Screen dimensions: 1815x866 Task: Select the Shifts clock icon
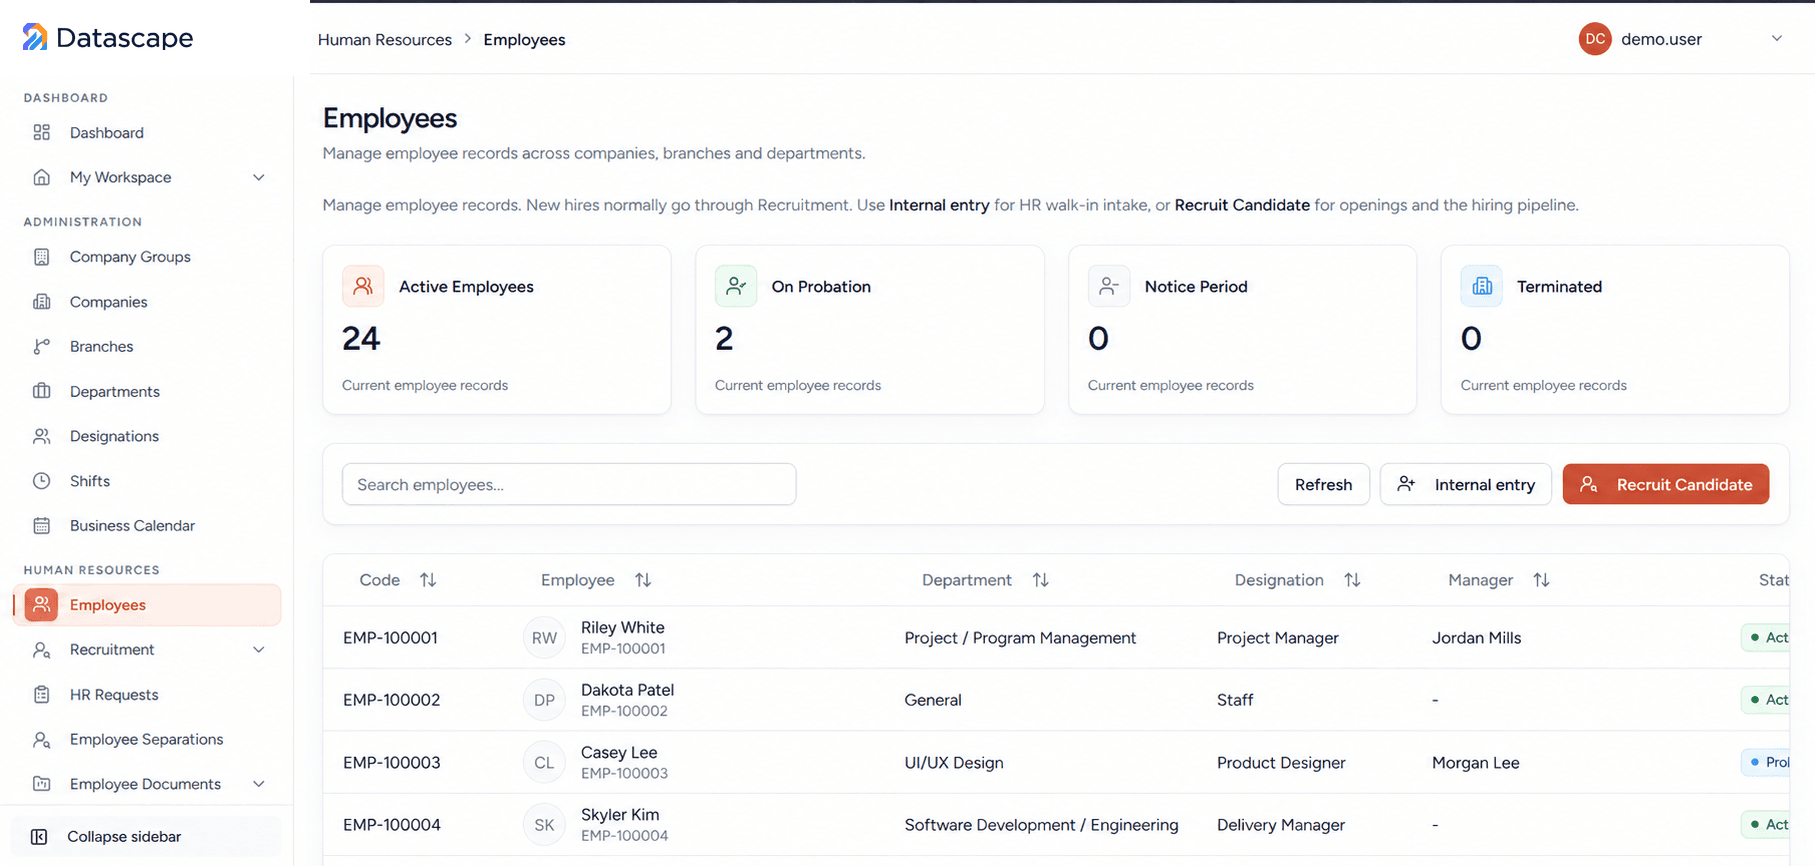coord(42,481)
